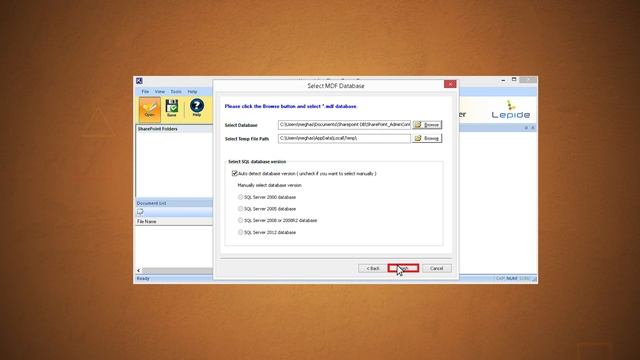Select SQL Server 2000 database option
The image size is (640, 360).
pyautogui.click(x=240, y=197)
